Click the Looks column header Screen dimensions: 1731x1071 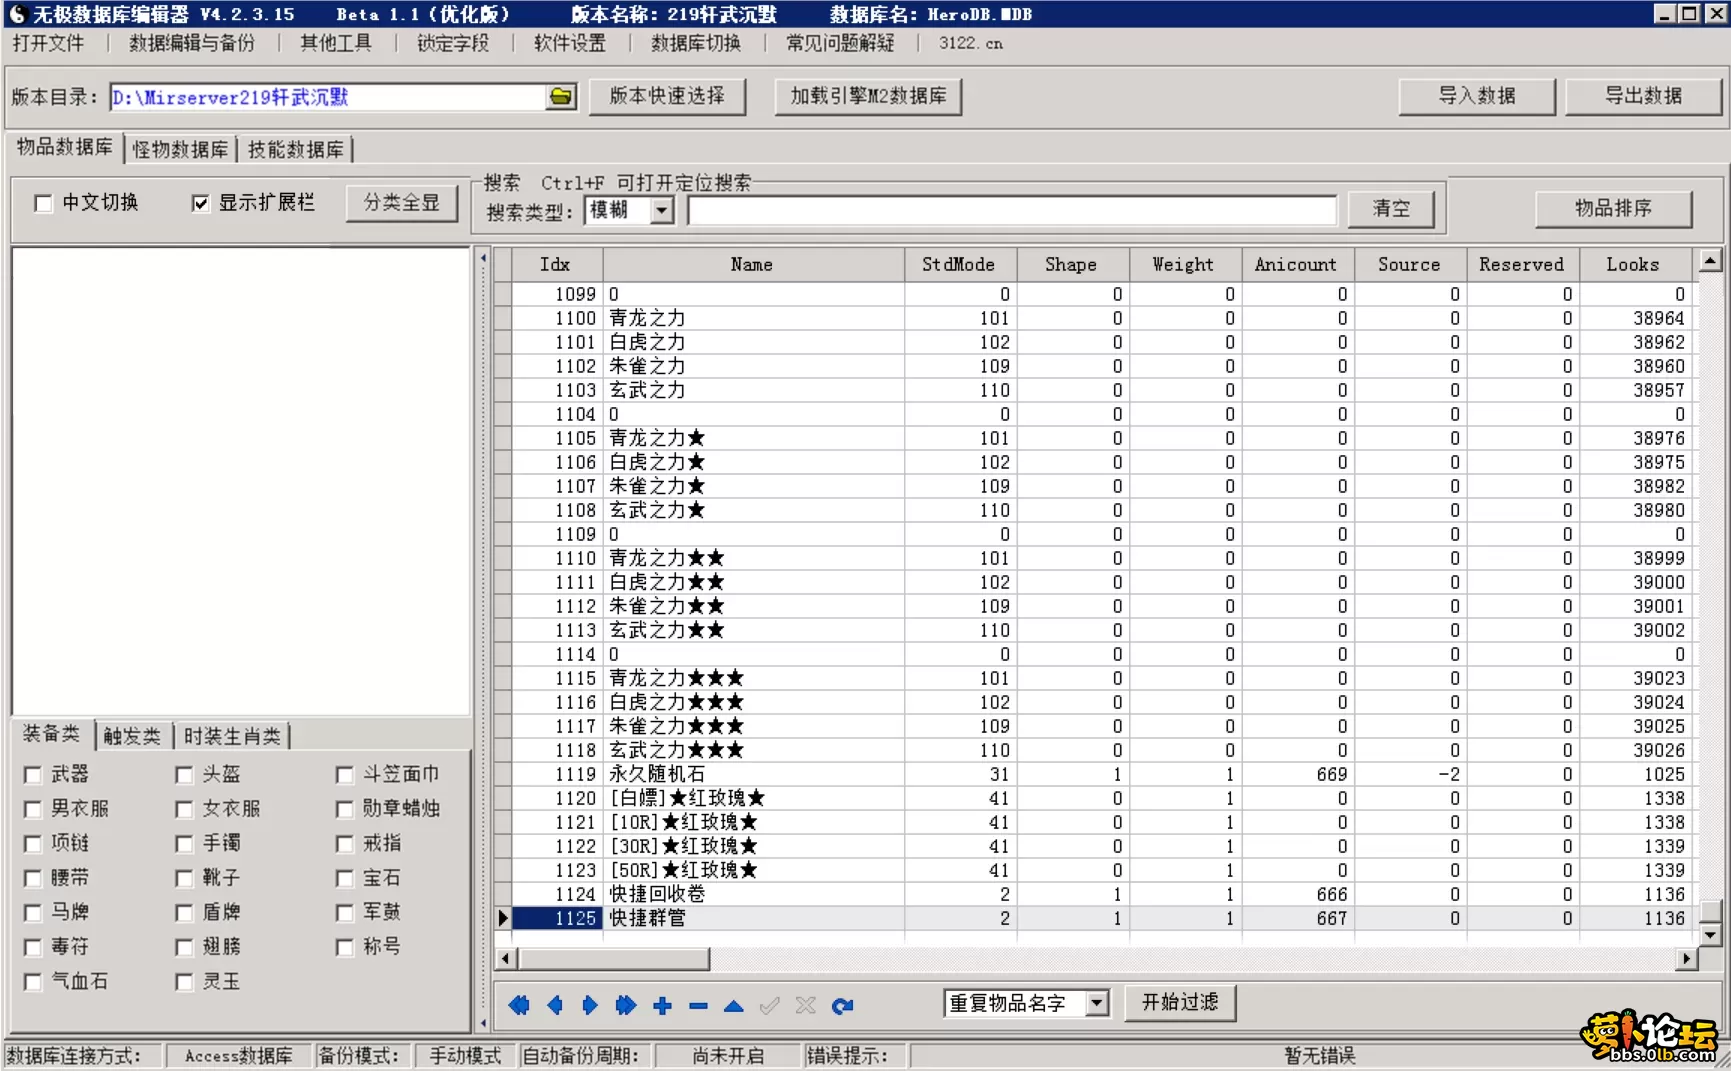click(1633, 265)
